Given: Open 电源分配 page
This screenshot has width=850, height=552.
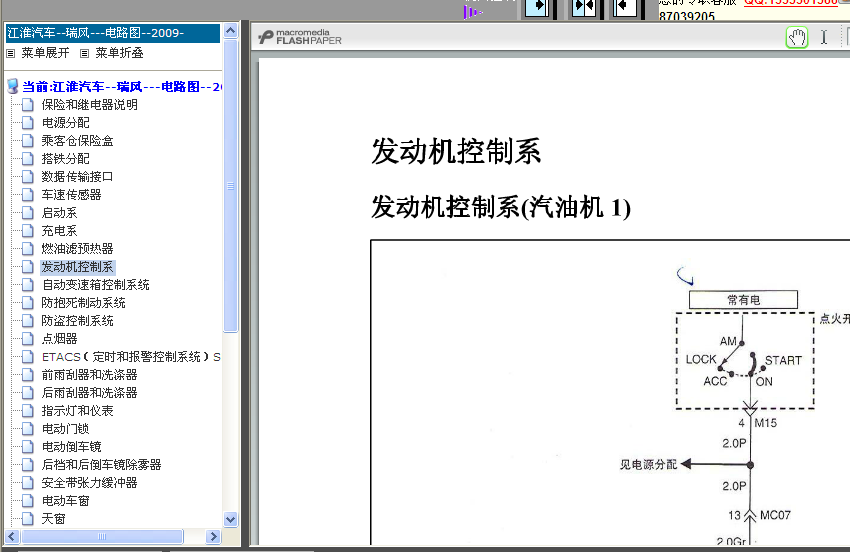Looking at the screenshot, I should point(66,123).
